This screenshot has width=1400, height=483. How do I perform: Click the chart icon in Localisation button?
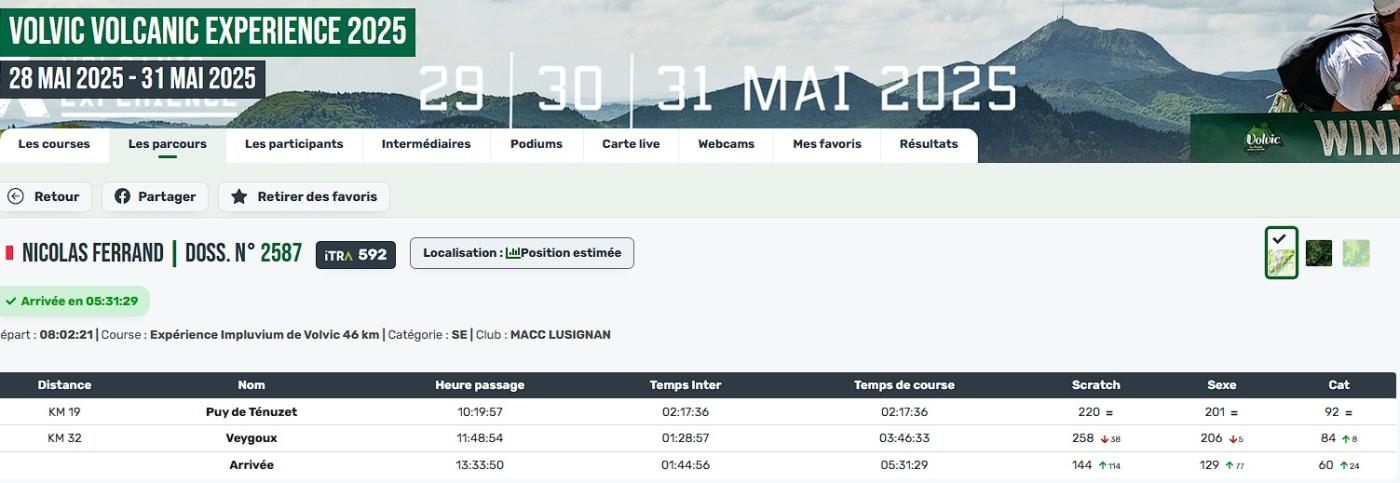tap(513, 253)
